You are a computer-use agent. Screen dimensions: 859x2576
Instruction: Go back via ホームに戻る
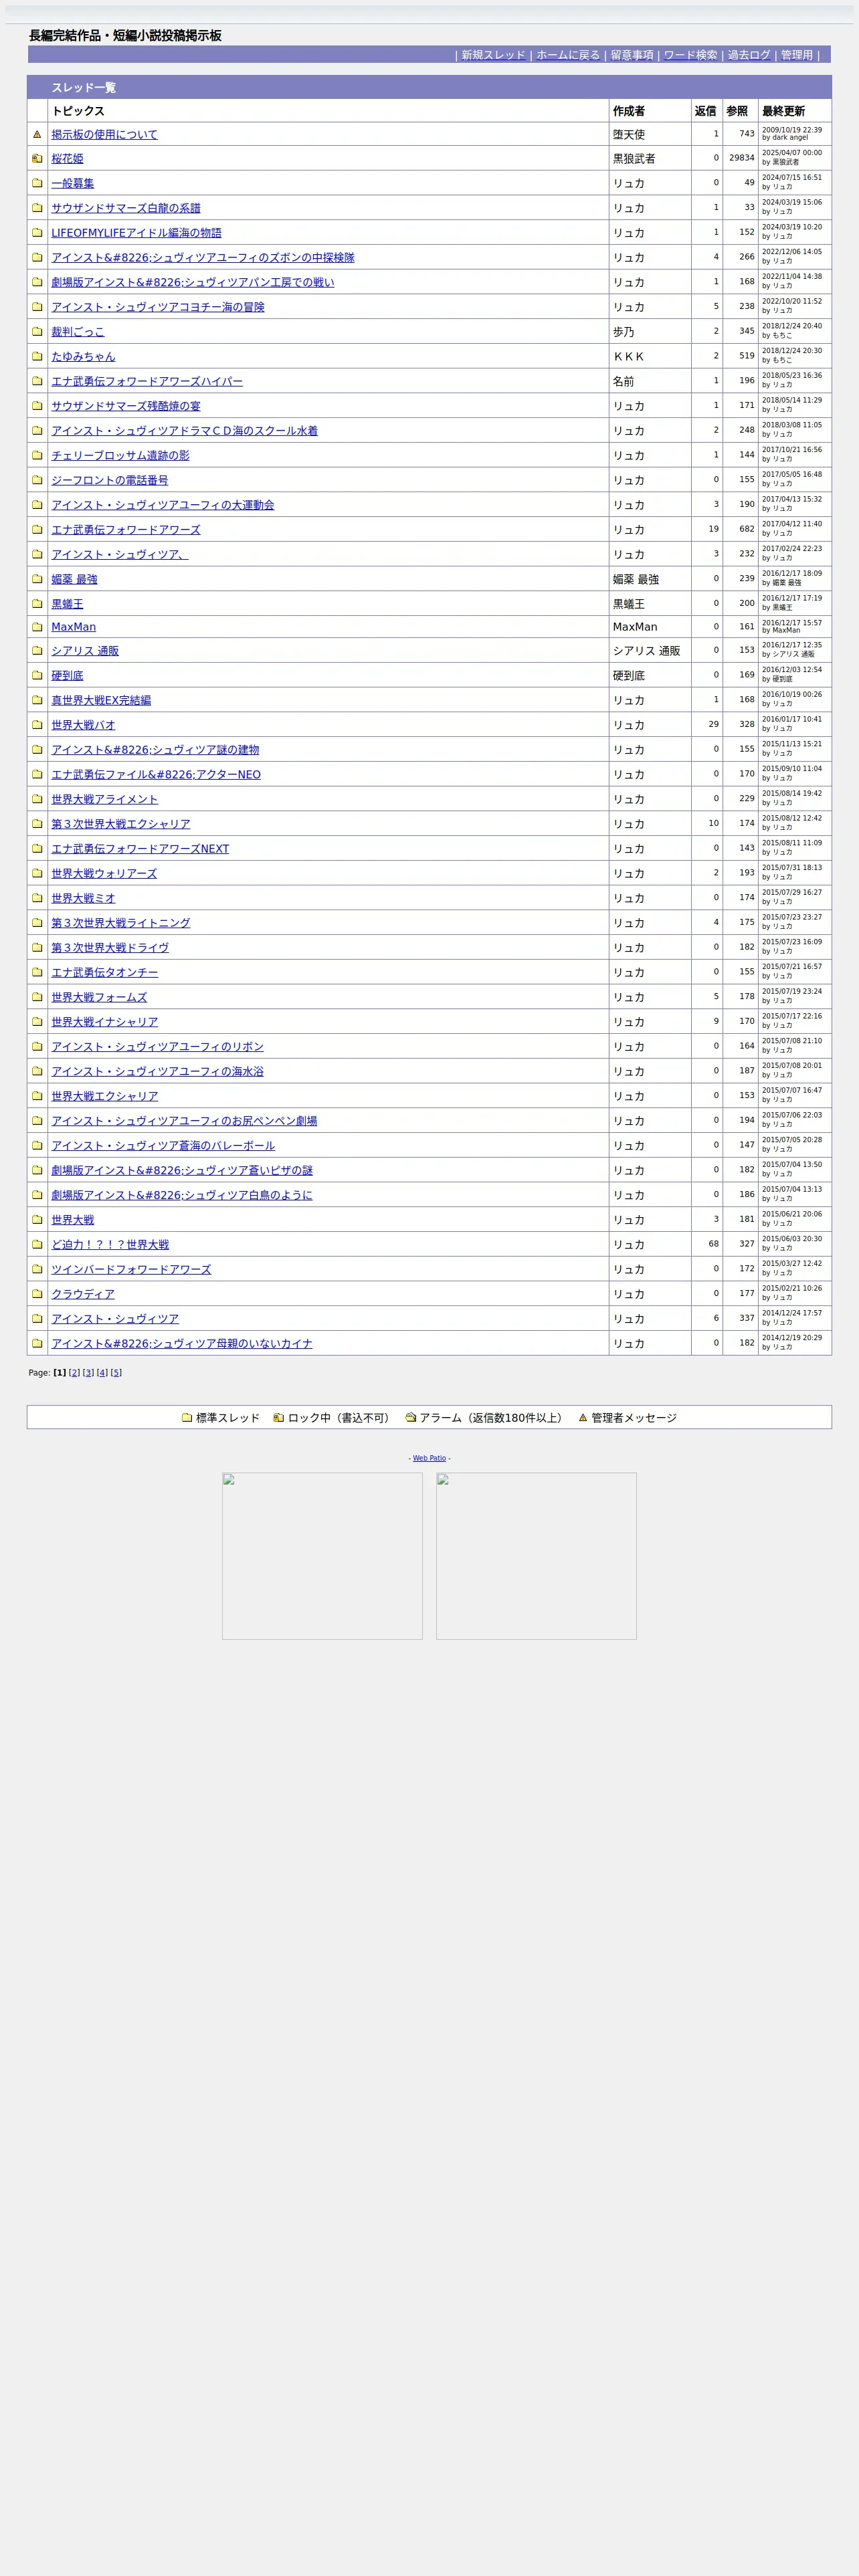coord(568,55)
